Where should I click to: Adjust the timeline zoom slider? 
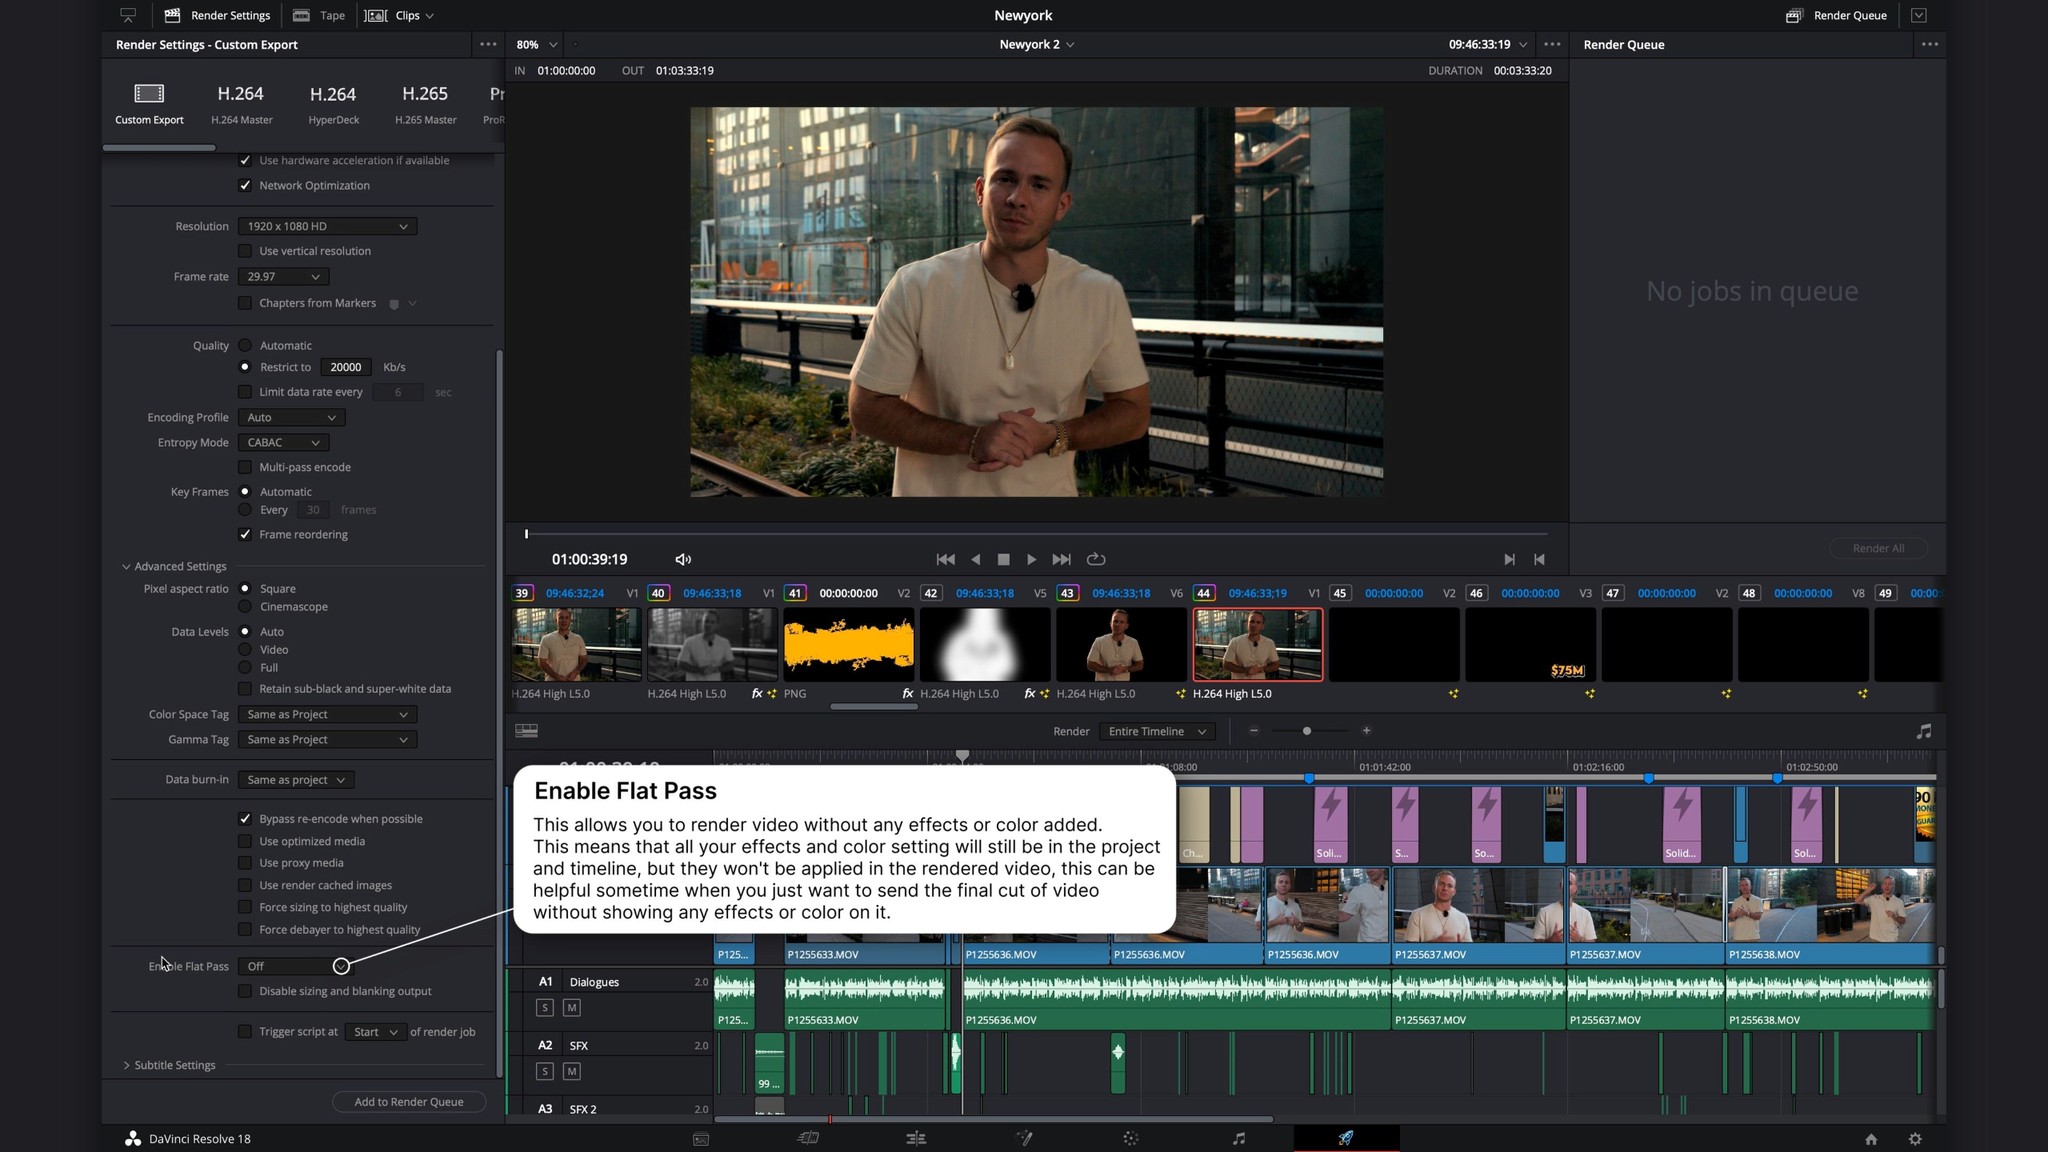point(1307,731)
